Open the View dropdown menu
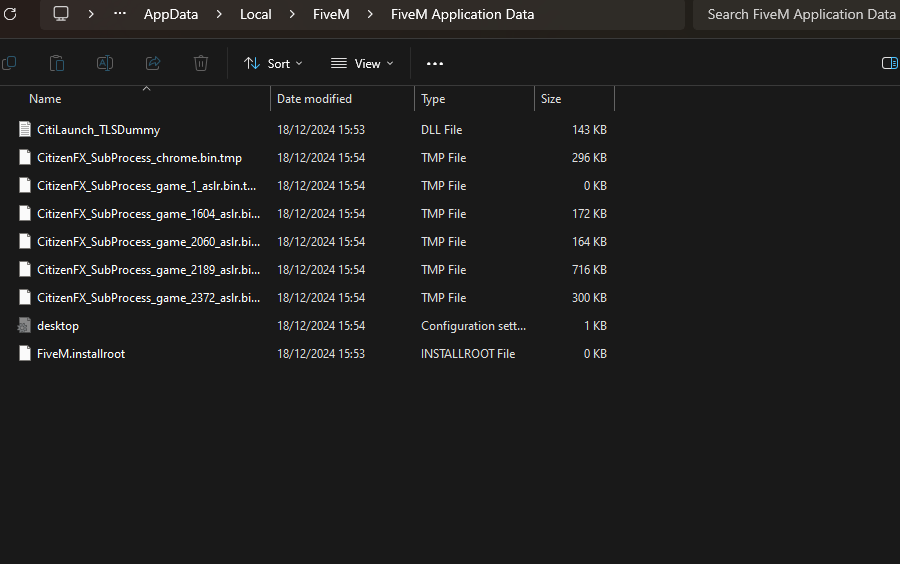900x564 pixels. pyautogui.click(x=362, y=63)
